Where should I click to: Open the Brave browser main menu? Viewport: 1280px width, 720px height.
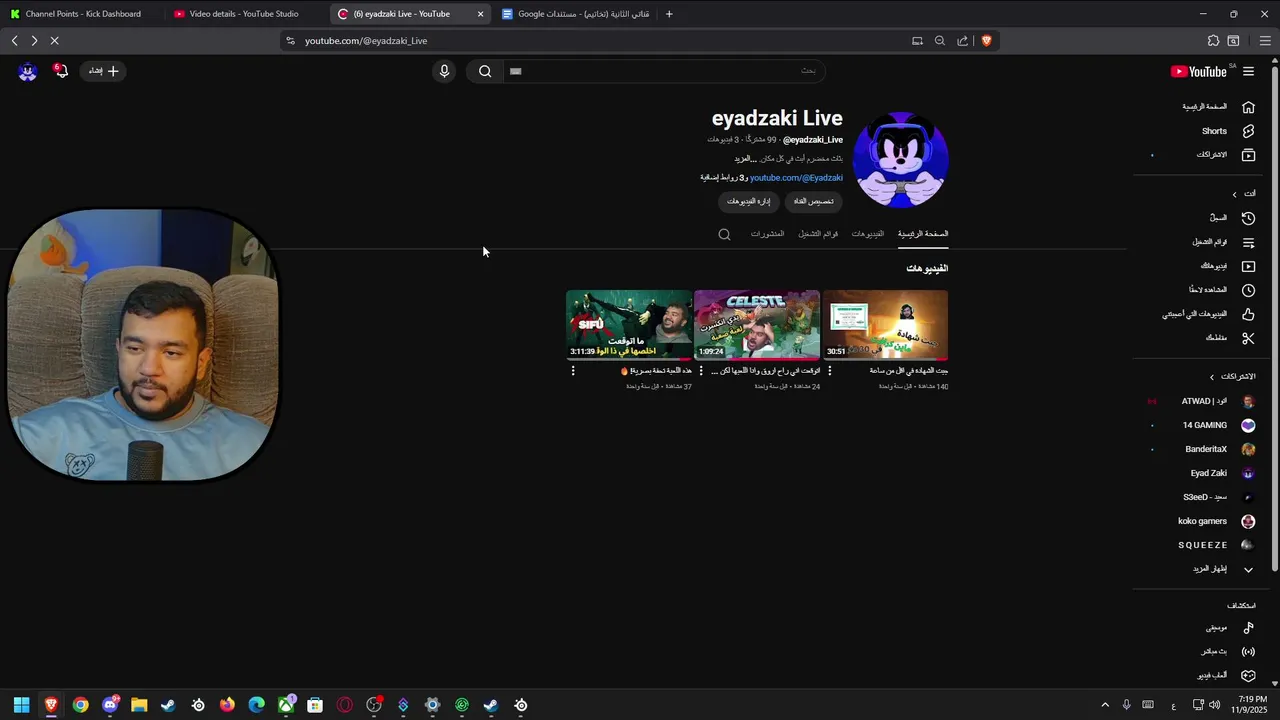pyautogui.click(x=1265, y=41)
